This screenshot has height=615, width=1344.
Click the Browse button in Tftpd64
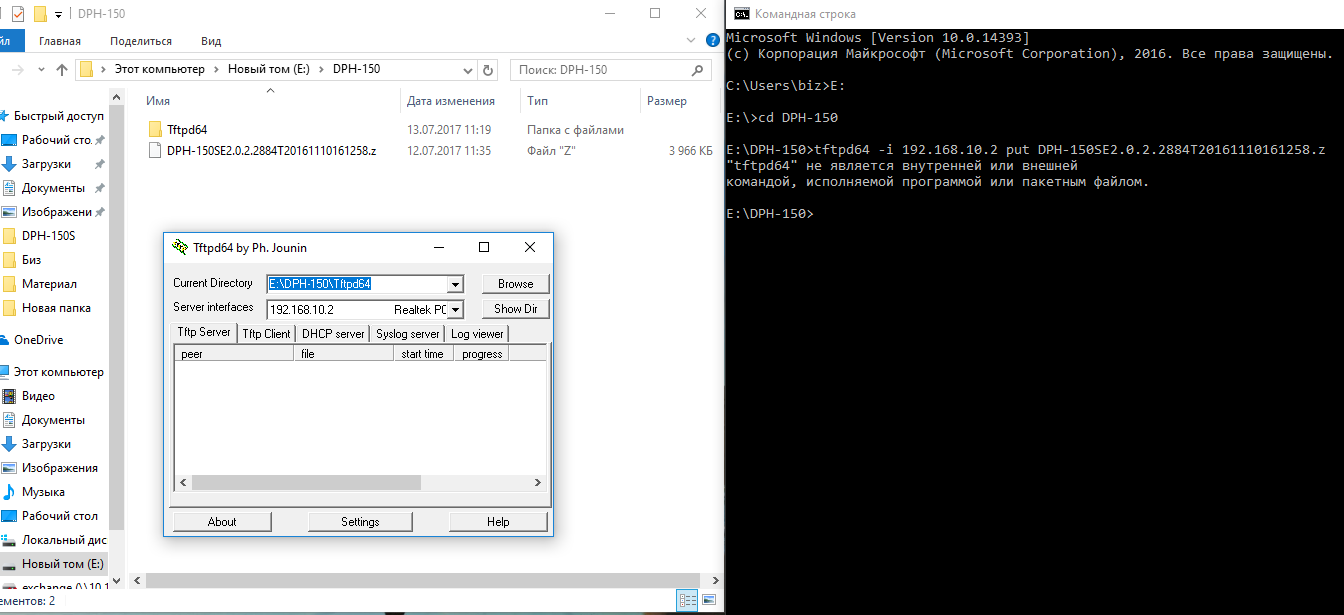(x=515, y=284)
